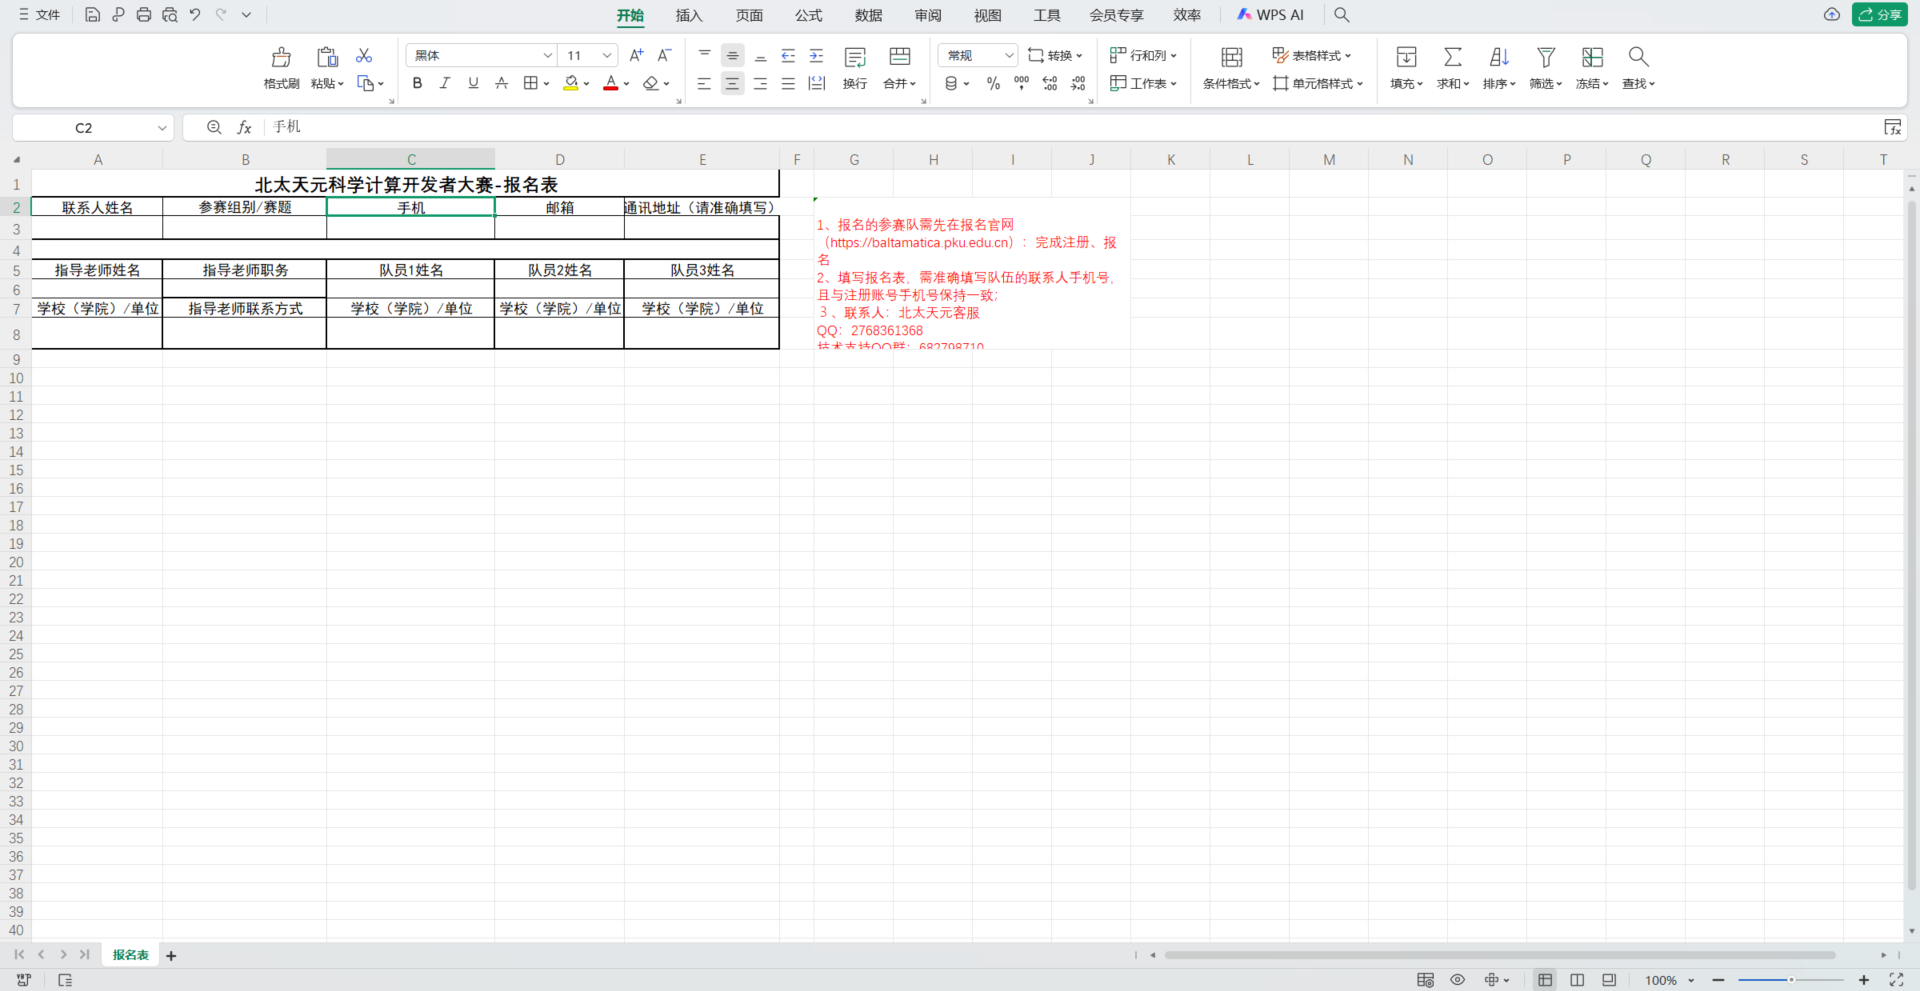Switch to the 插入 (Insert) ribbon tab

point(689,15)
